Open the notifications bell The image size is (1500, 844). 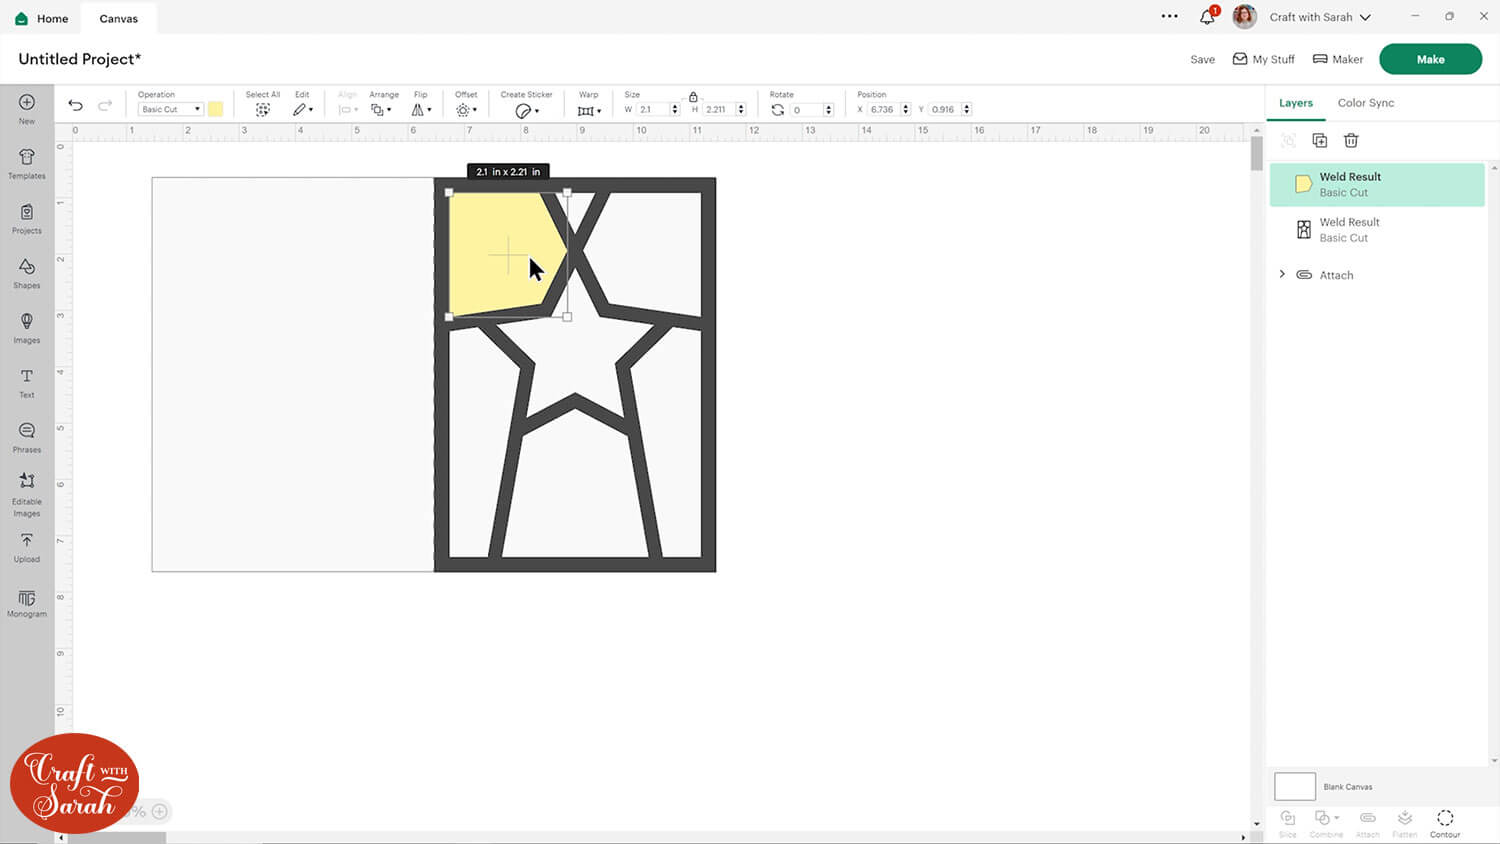(x=1207, y=17)
